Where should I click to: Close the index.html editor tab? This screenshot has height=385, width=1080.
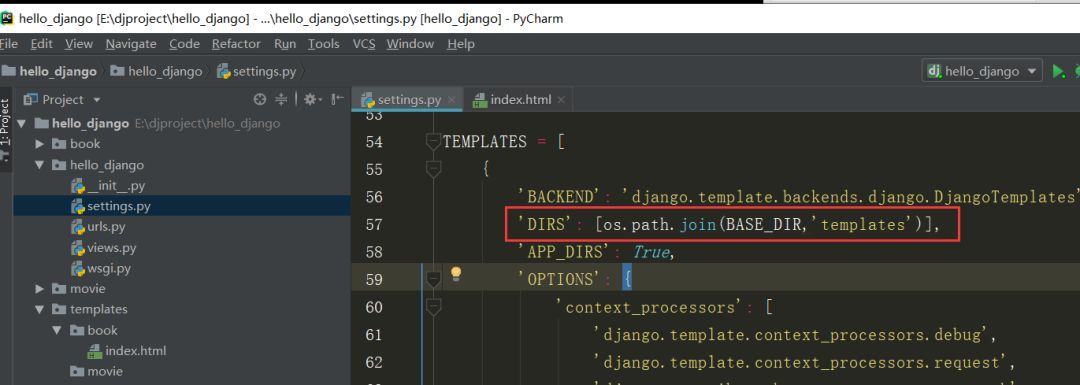point(561,100)
